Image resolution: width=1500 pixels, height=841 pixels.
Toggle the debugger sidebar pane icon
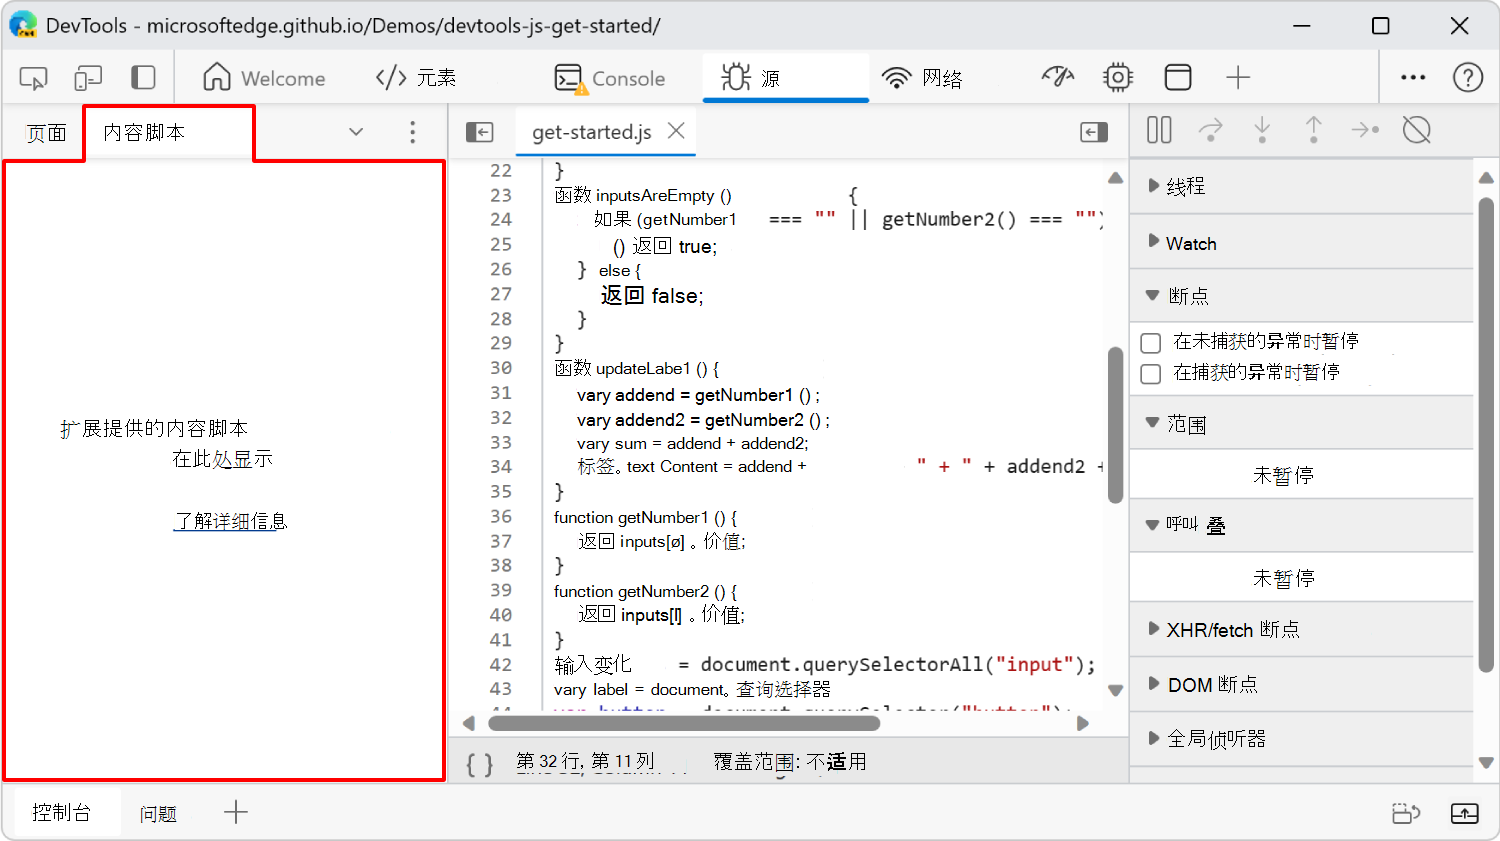point(1094,132)
